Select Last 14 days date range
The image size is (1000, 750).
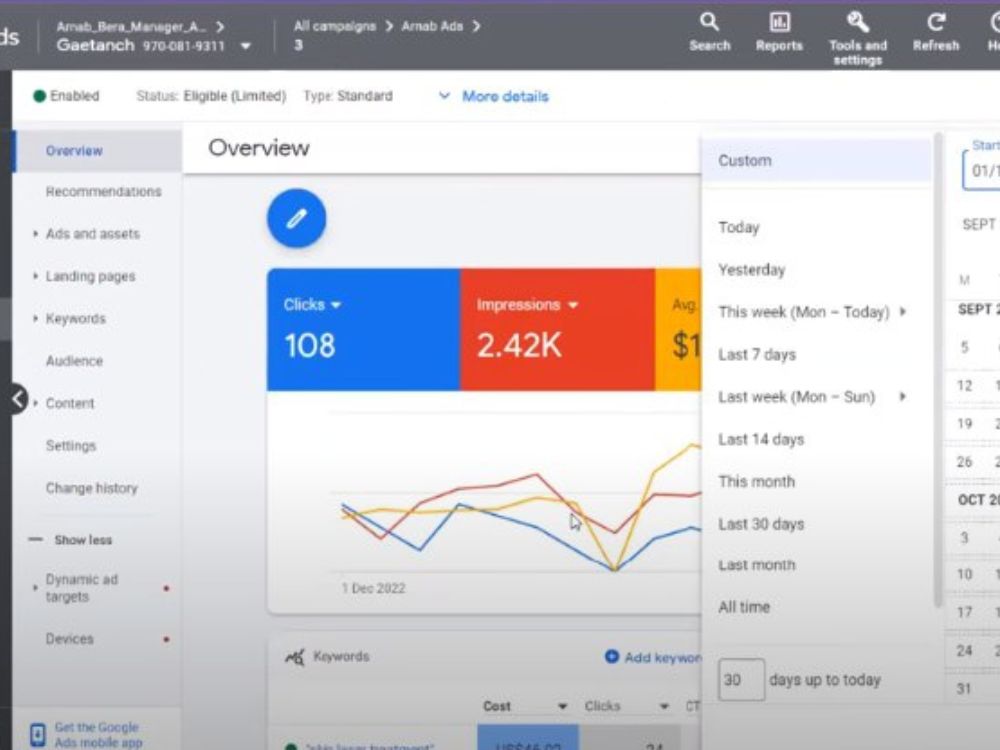pos(761,439)
